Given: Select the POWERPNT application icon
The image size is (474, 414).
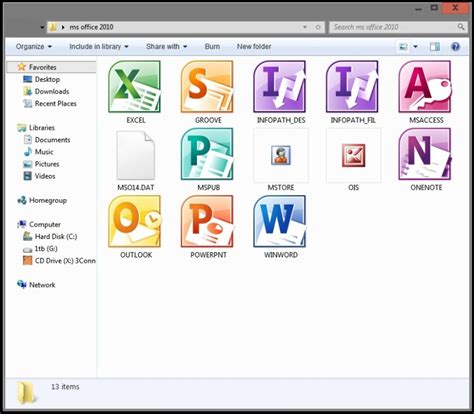Looking at the screenshot, I should point(207,221).
